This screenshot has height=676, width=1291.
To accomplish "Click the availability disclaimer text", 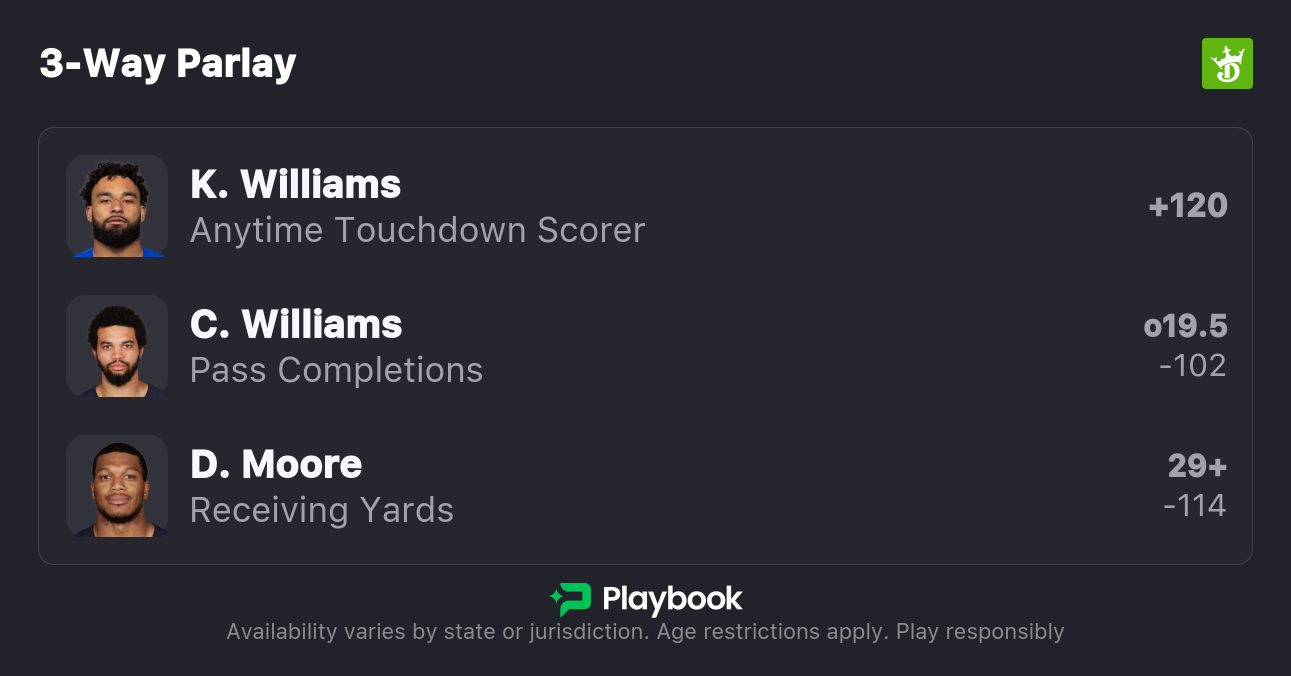I will point(556,632).
